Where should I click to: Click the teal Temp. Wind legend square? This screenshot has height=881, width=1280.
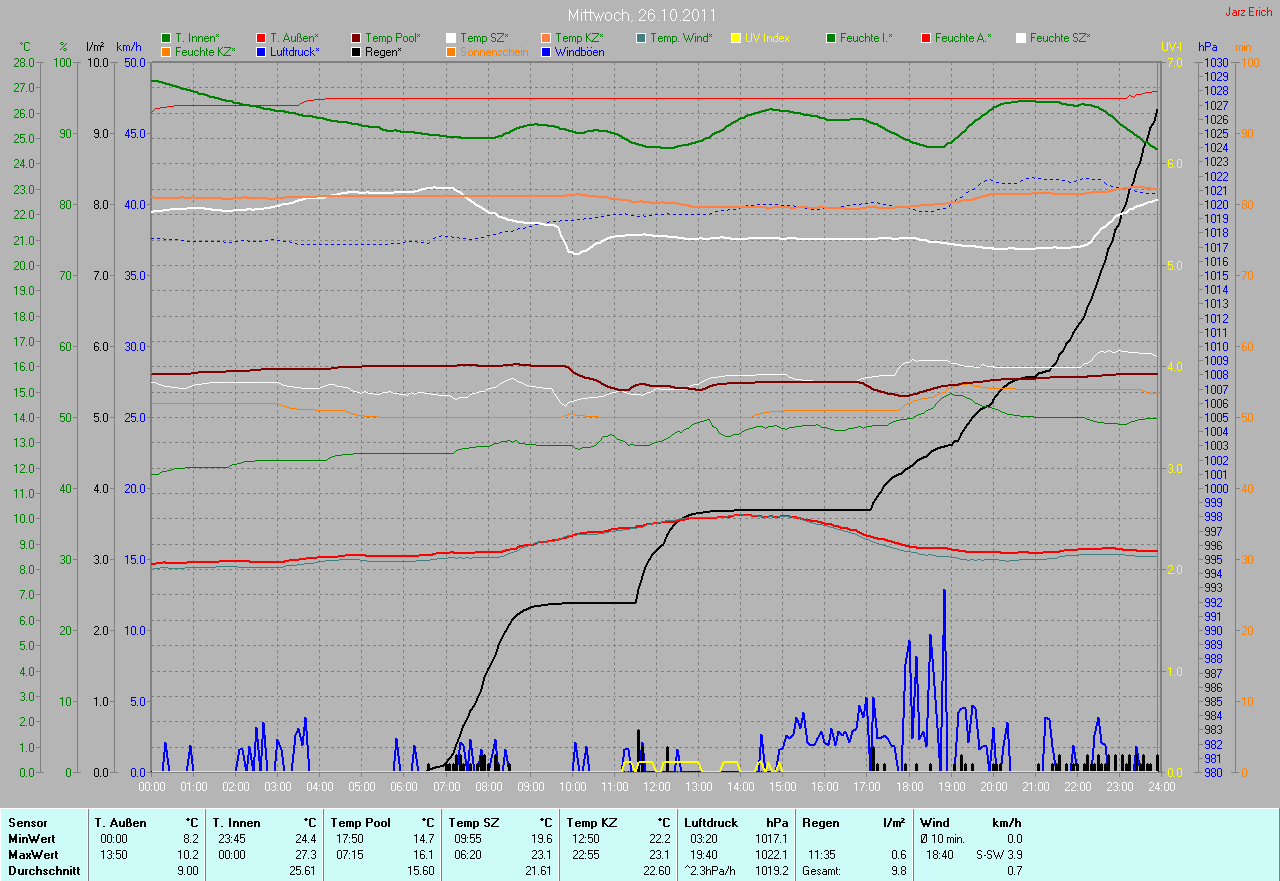pos(641,38)
